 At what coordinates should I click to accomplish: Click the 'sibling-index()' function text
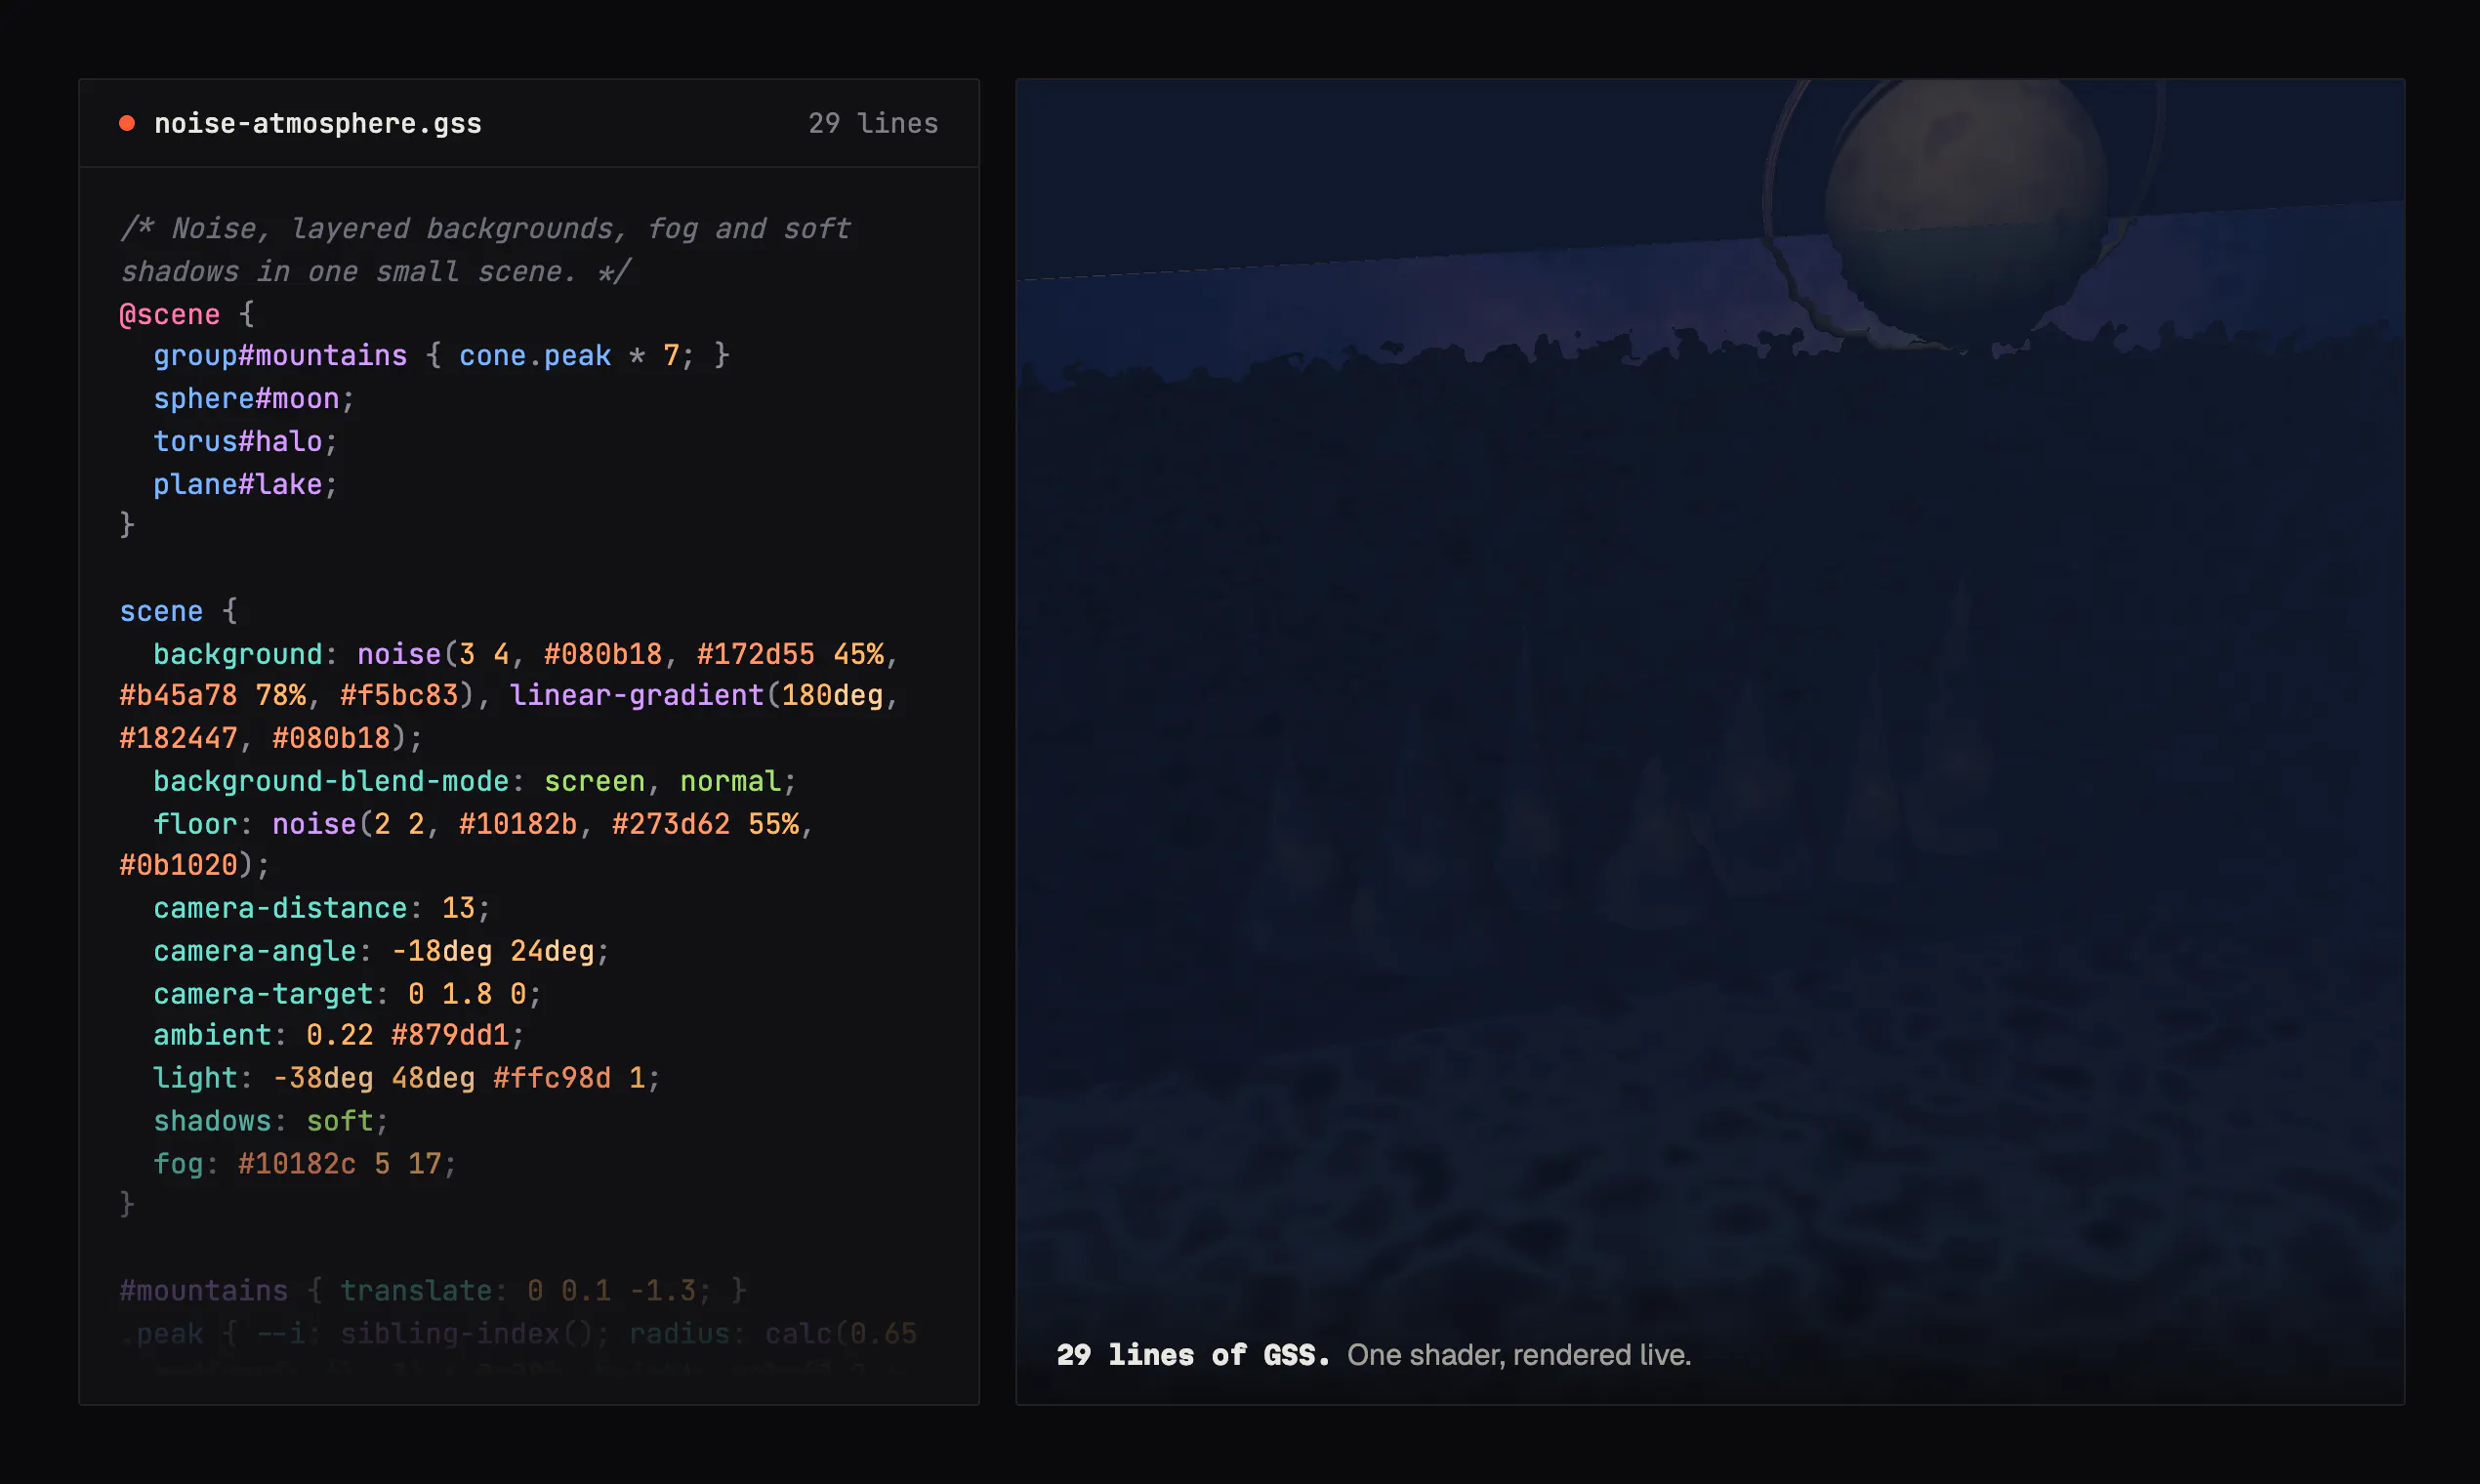pyautogui.click(x=467, y=1334)
